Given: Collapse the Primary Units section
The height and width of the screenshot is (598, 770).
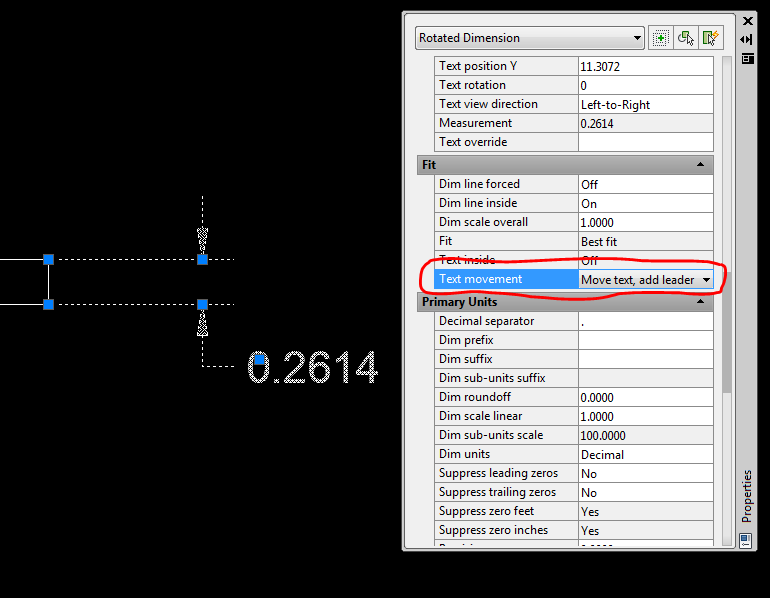Looking at the screenshot, I should pyautogui.click(x=701, y=302).
